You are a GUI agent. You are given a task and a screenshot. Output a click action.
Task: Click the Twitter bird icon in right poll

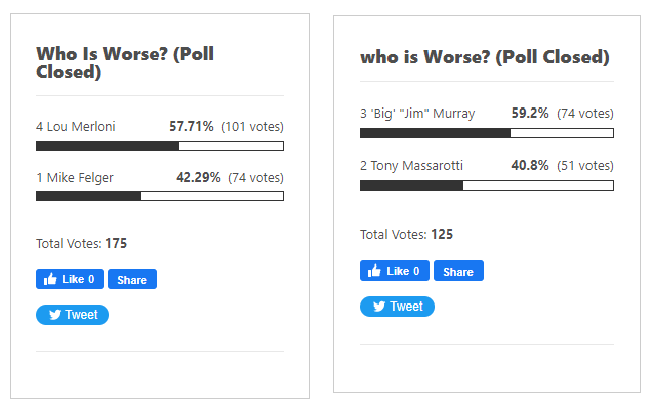point(378,306)
